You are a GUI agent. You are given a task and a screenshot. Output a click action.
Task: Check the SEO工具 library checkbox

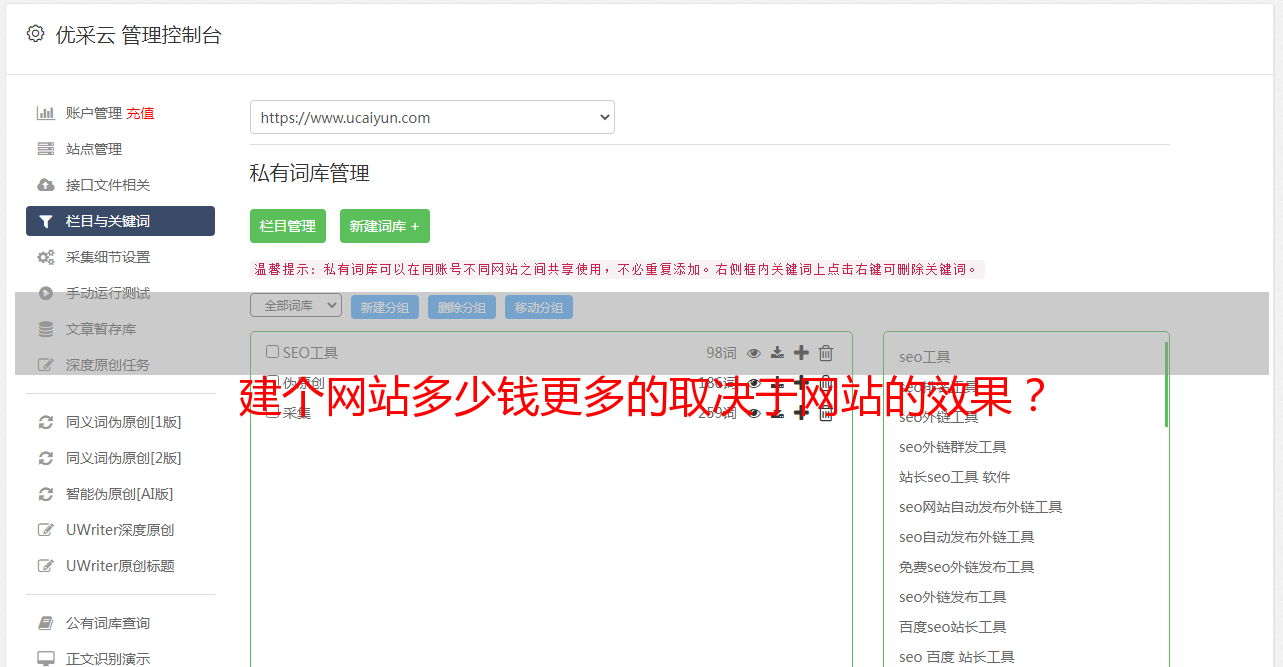point(272,352)
